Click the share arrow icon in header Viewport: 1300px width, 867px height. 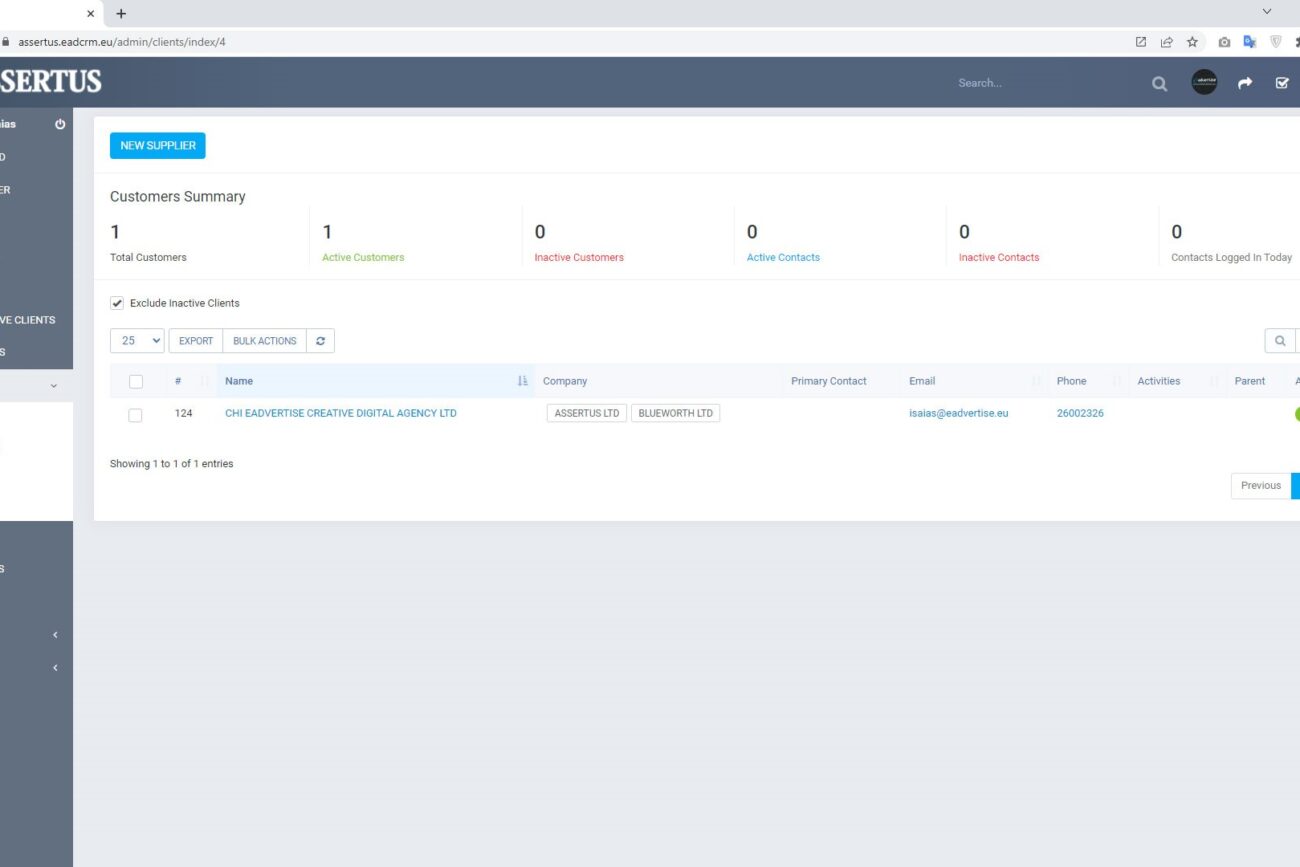pos(1245,84)
